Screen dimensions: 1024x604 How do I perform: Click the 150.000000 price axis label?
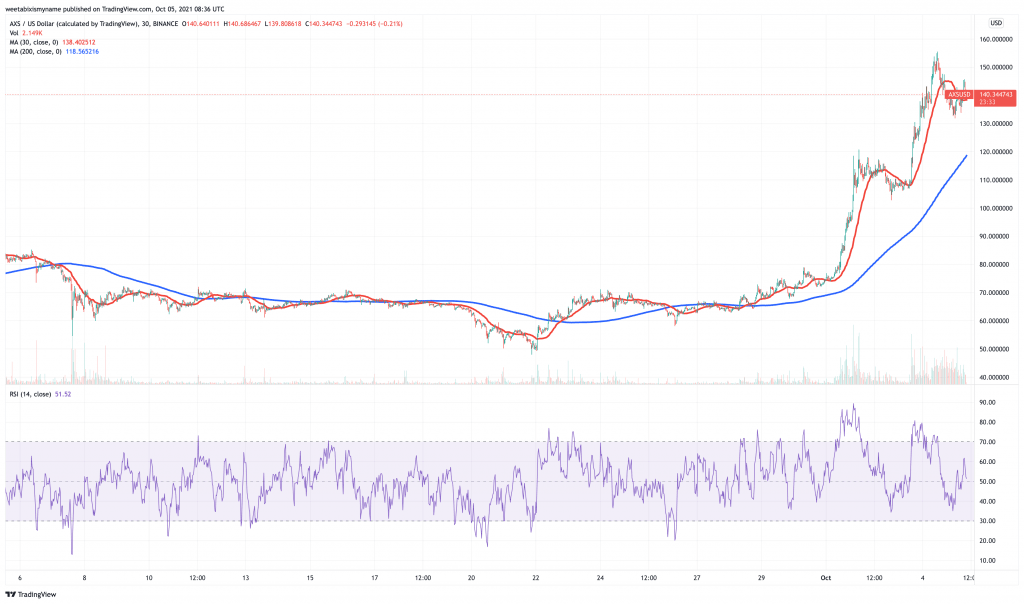[x=995, y=67]
